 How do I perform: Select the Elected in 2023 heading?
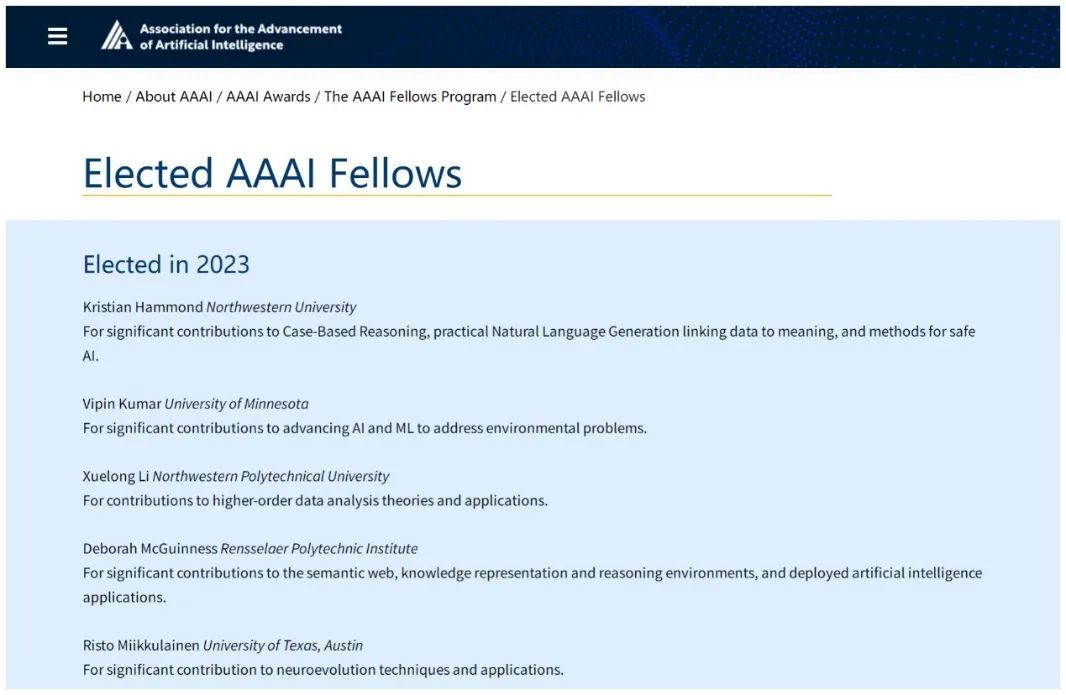coord(166,265)
